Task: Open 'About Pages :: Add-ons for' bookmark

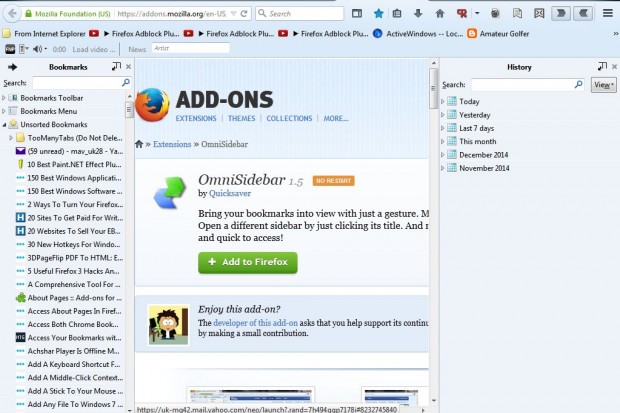Action: coord(70,297)
